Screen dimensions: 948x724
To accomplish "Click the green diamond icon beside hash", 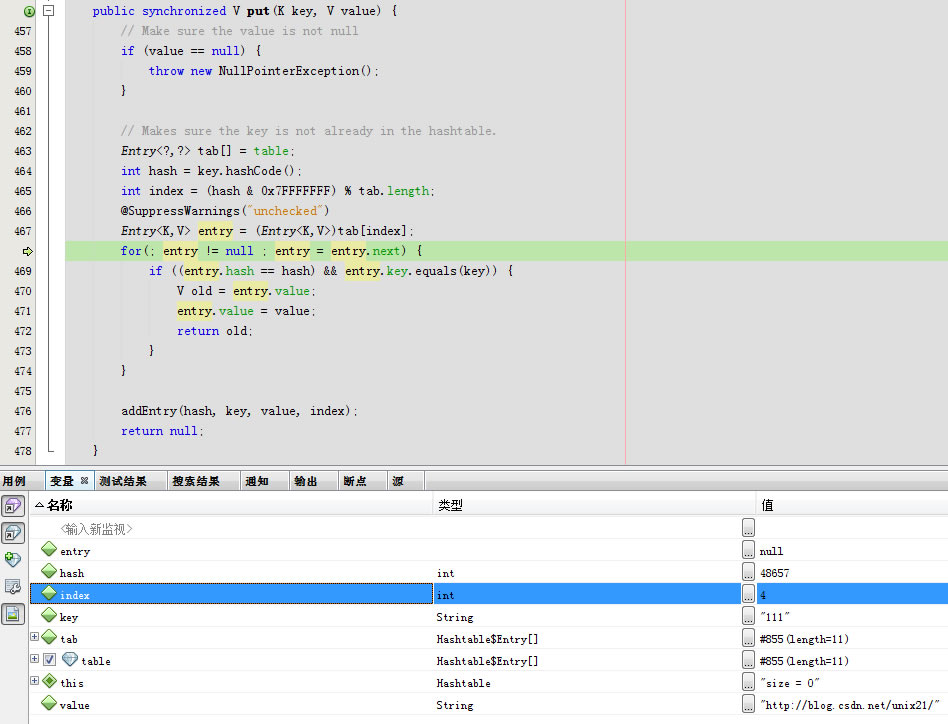I will point(49,571).
